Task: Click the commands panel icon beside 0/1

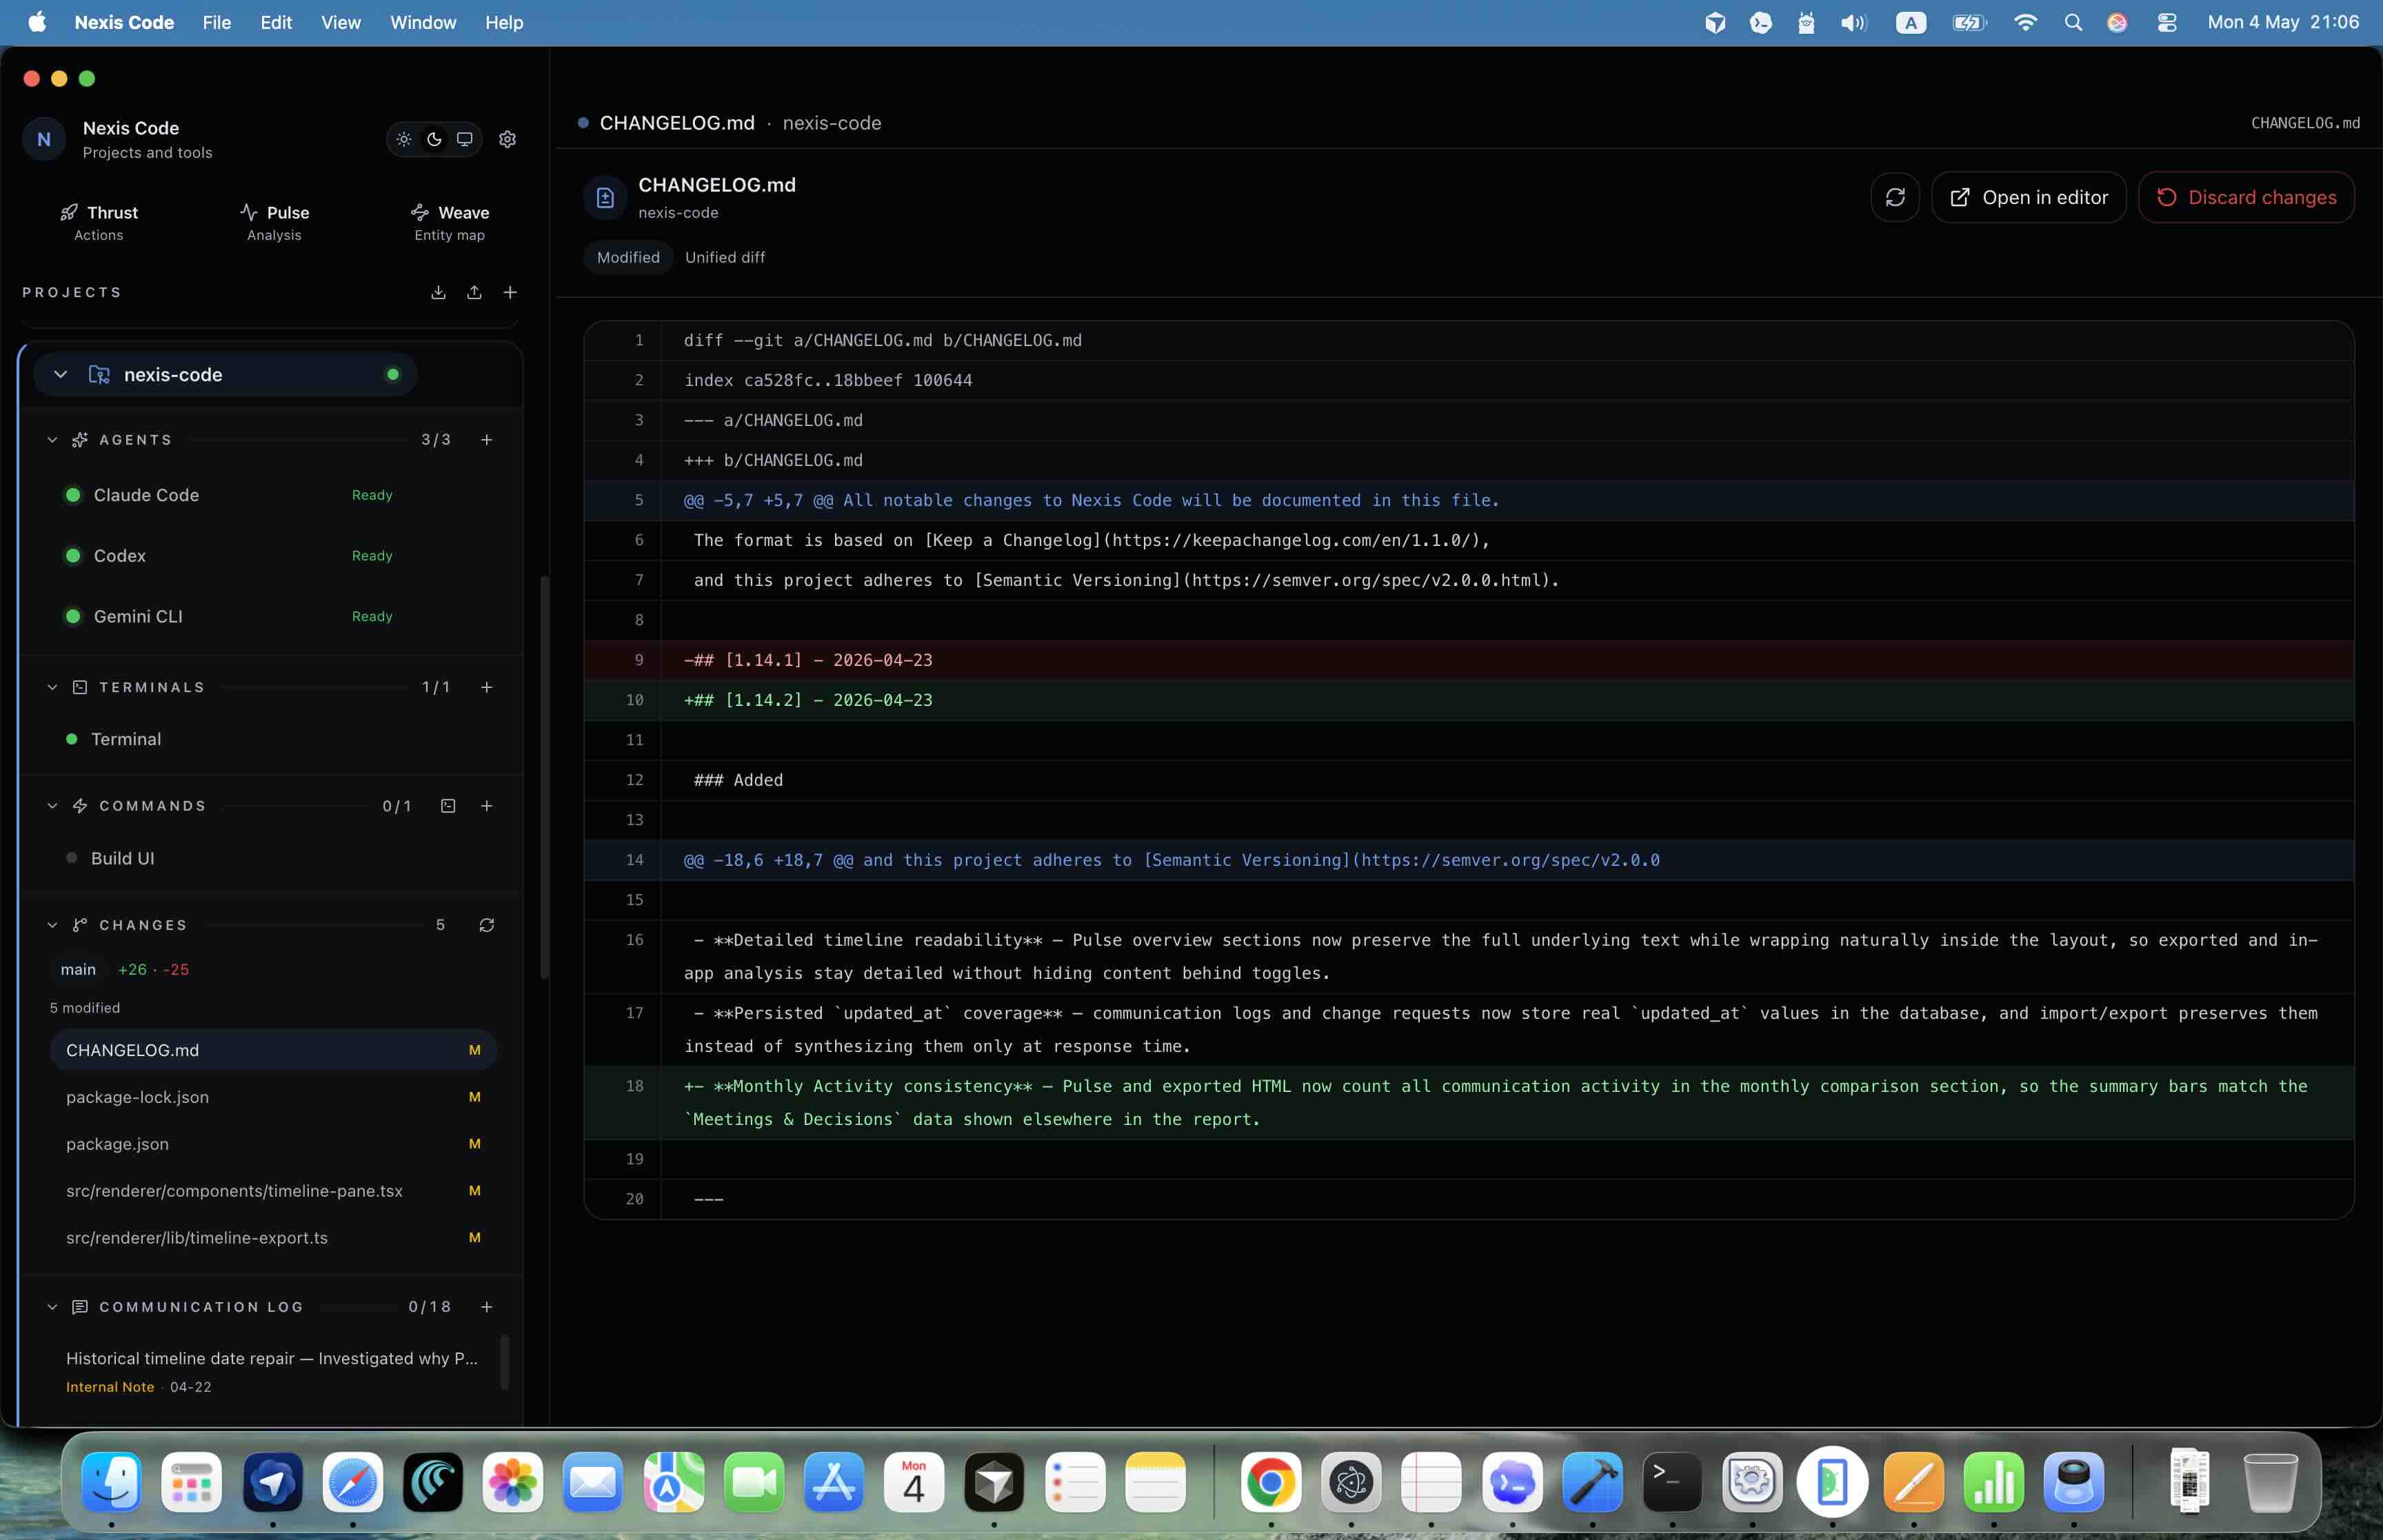Action: pyautogui.click(x=448, y=806)
